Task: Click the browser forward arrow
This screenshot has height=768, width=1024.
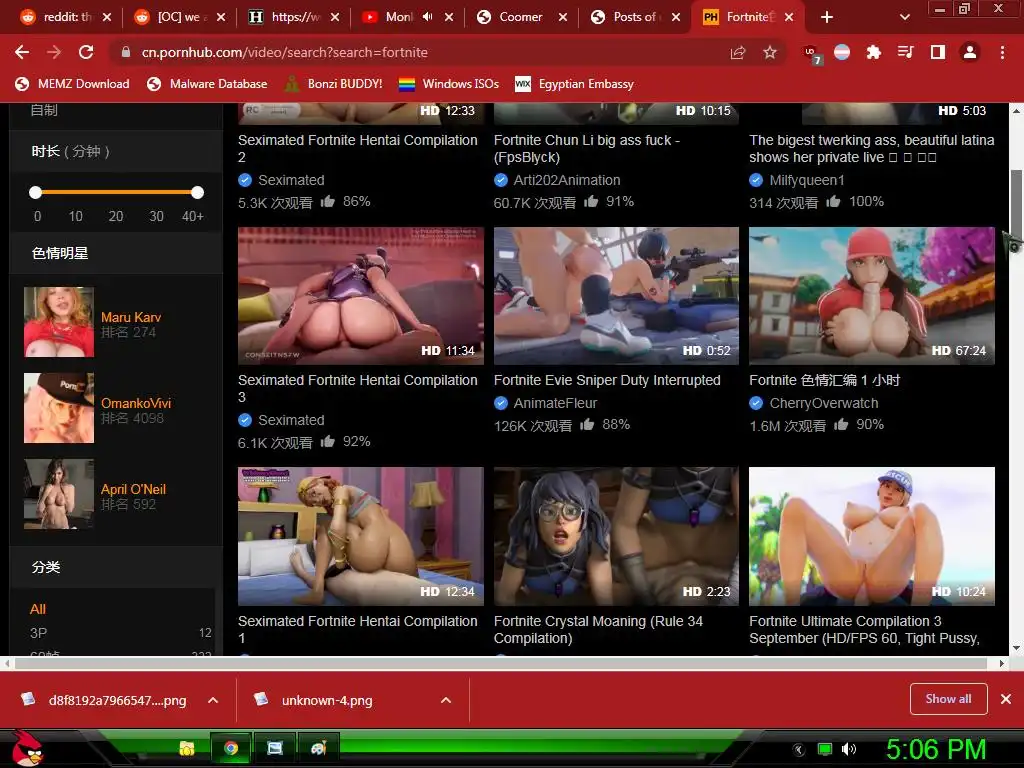Action: pyautogui.click(x=54, y=52)
